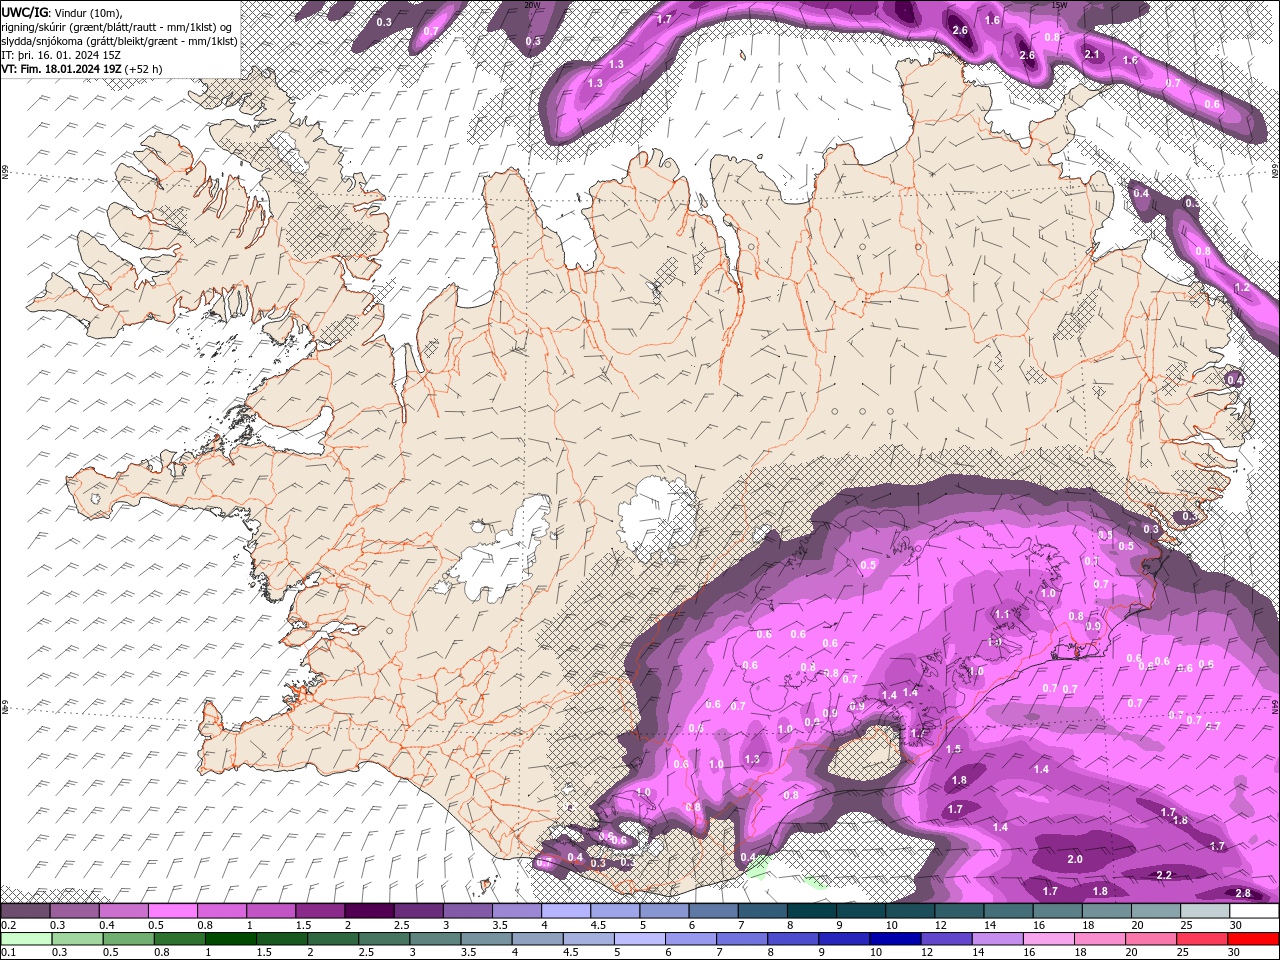Click the '25' label in the upper legend row

(x=1187, y=925)
